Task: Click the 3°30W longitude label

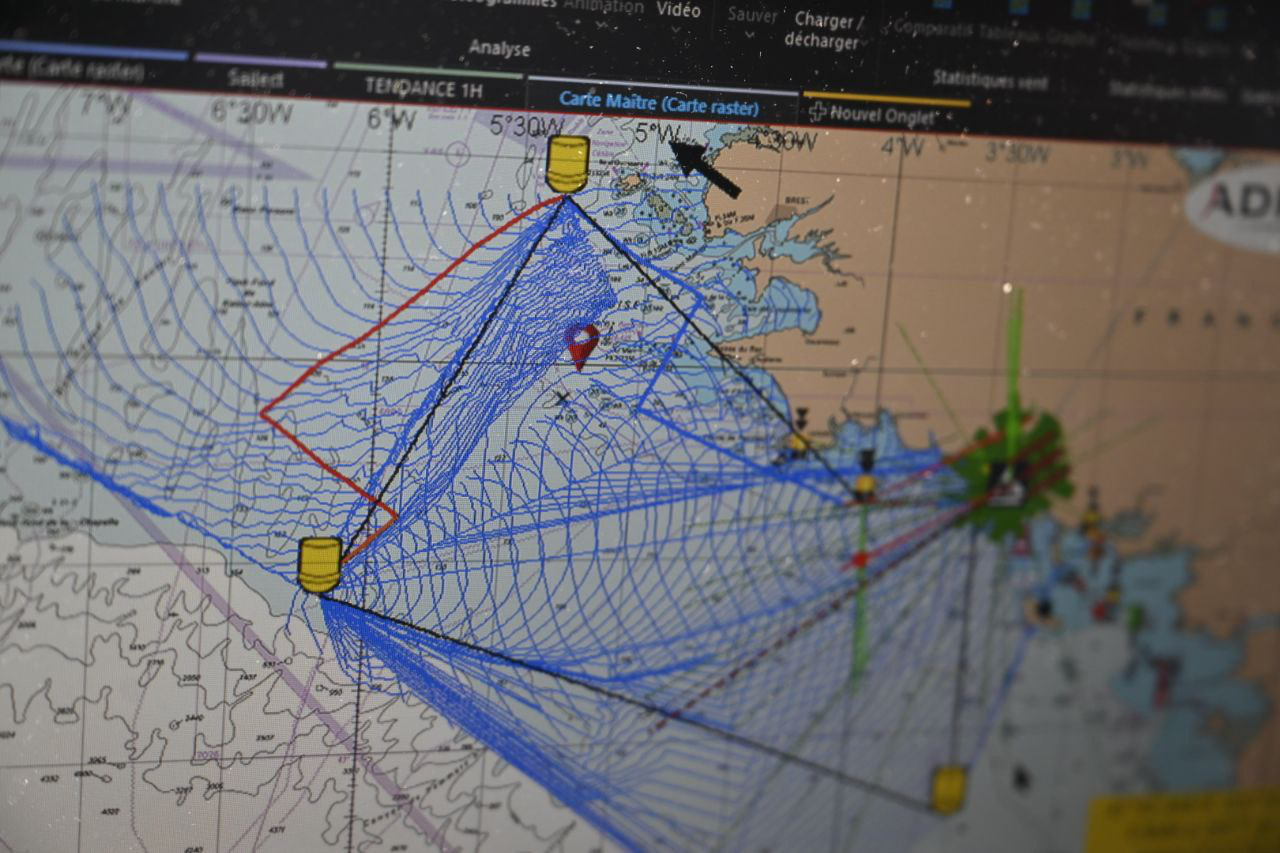Action: (x=1017, y=153)
